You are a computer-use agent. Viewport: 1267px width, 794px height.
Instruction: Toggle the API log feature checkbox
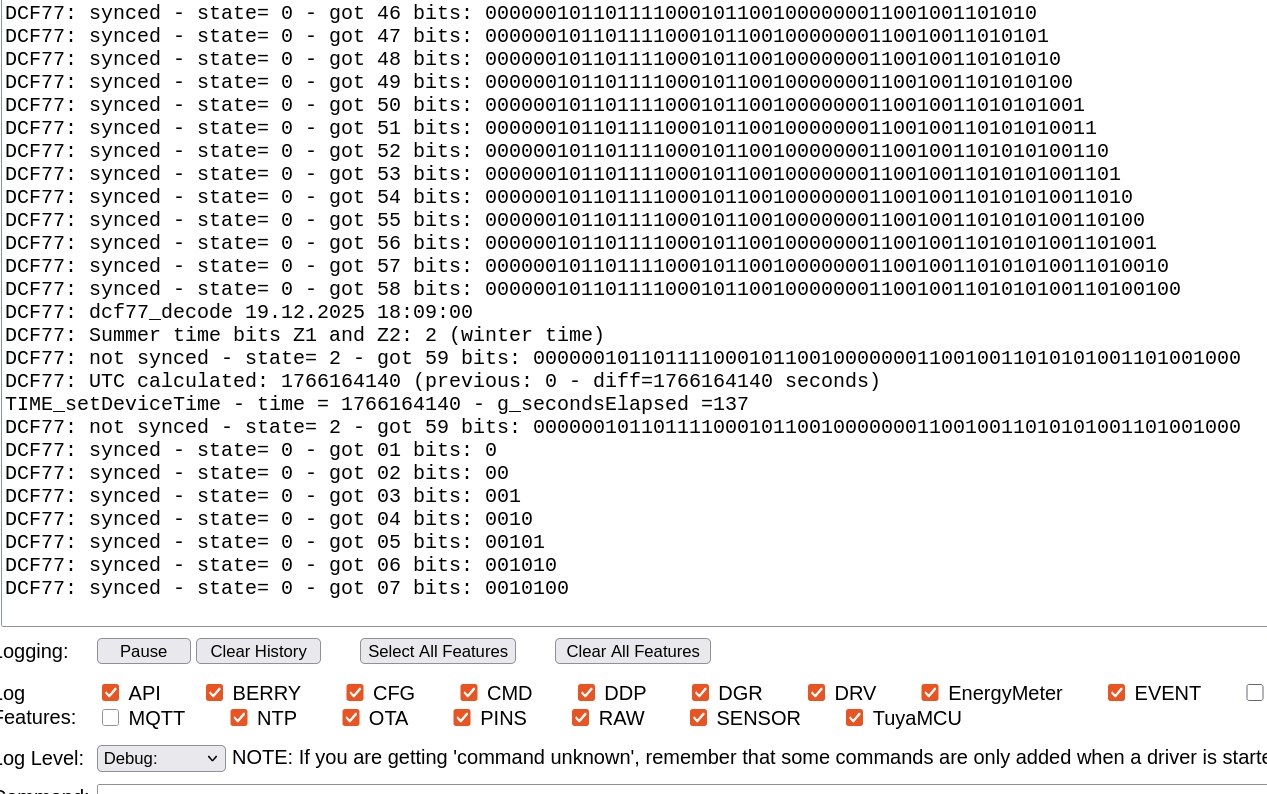pos(111,692)
